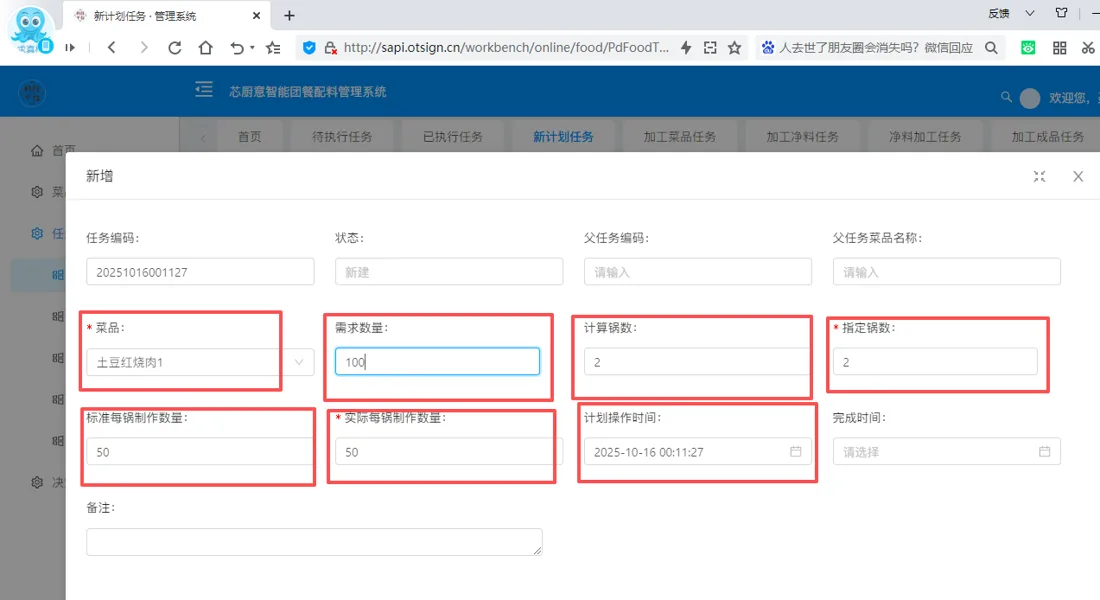
Task: Click the news headline 人去世了朋友圈会消失吗
Action: pos(876,48)
